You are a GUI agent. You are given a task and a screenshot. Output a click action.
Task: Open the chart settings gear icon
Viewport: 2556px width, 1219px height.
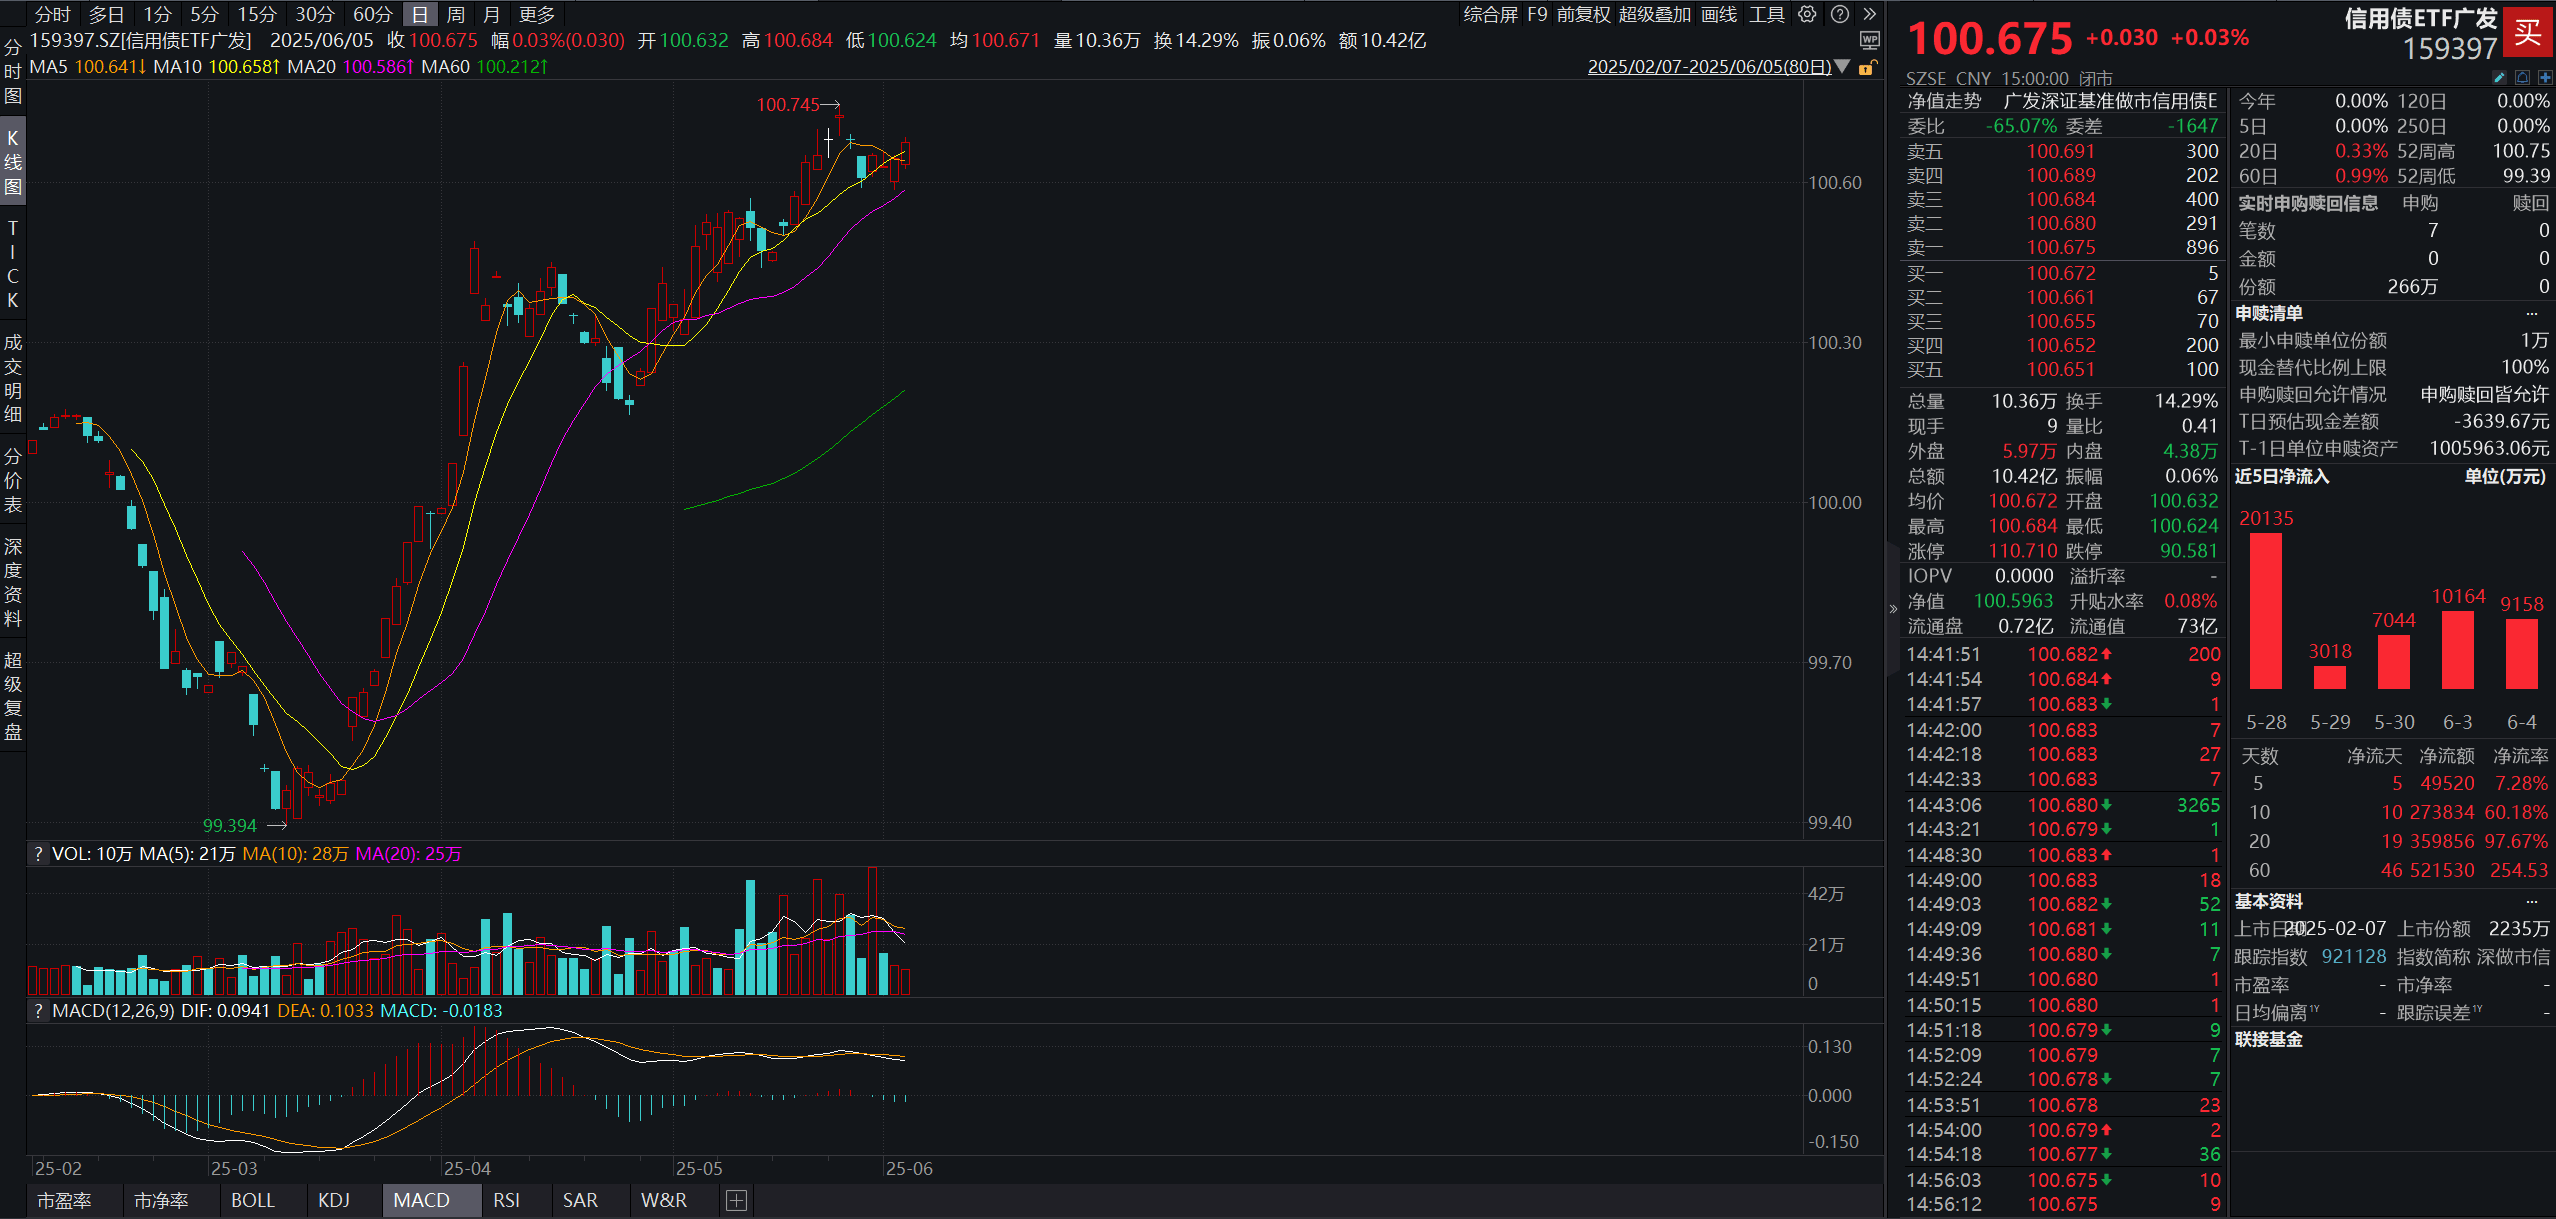[1807, 14]
